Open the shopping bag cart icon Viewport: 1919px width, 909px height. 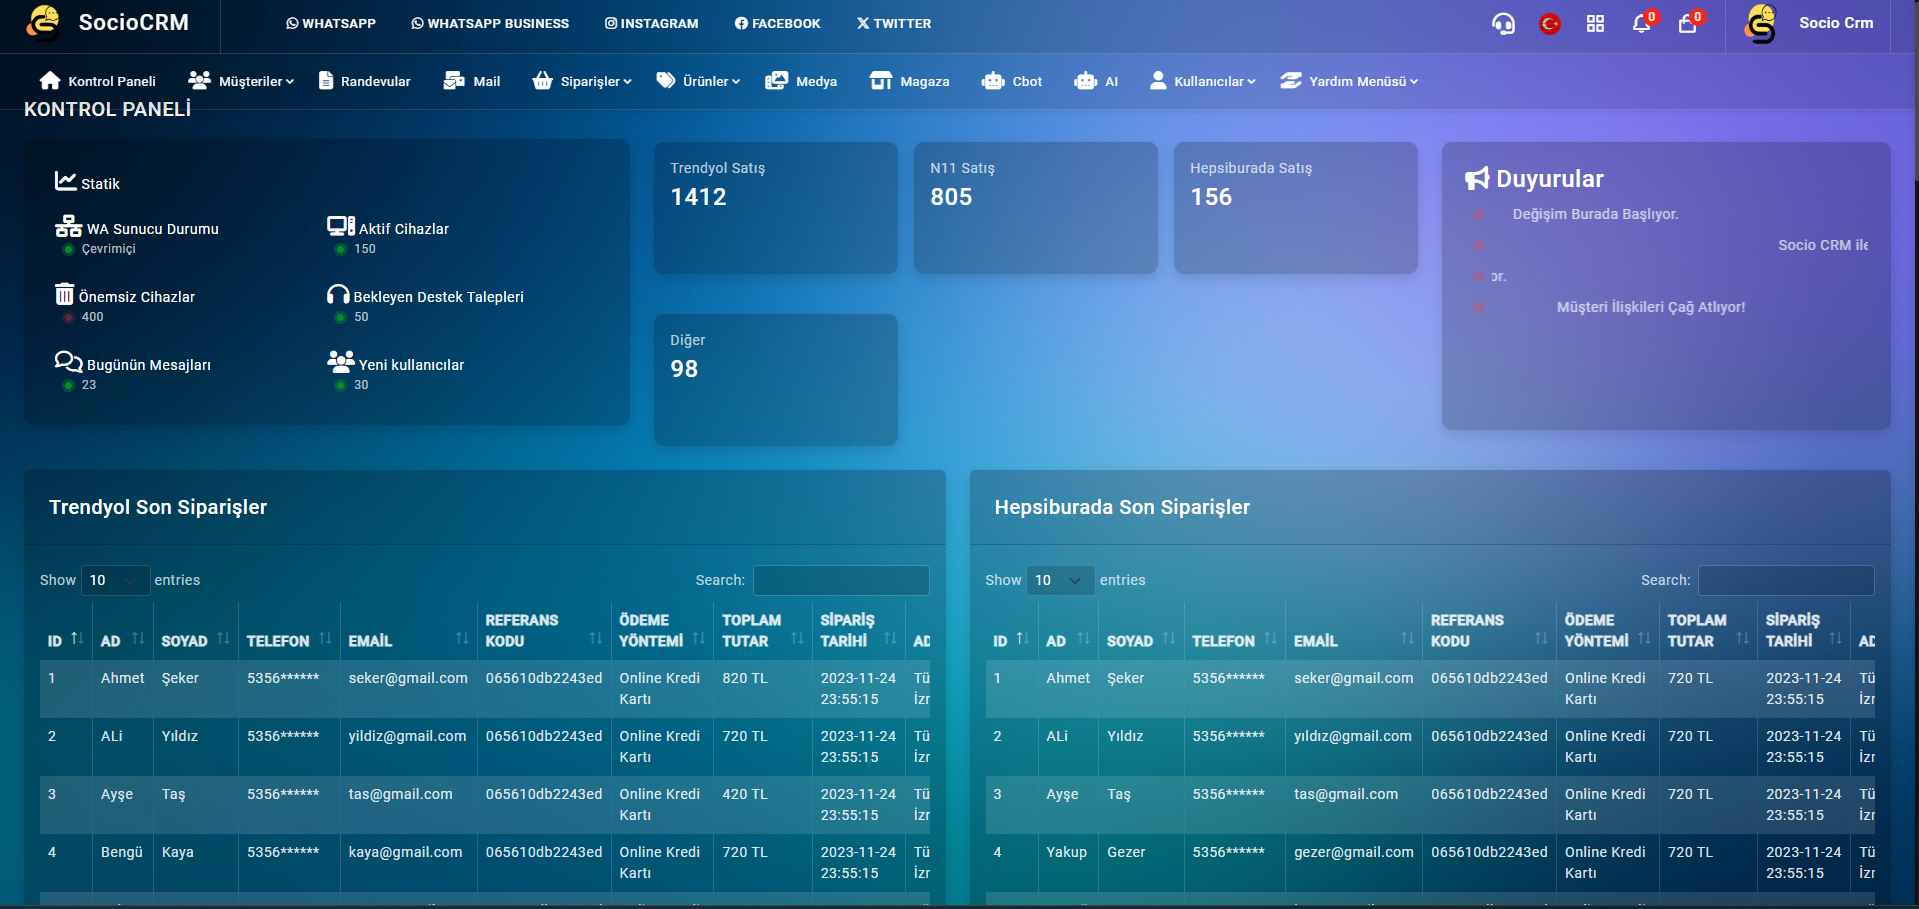(1687, 24)
